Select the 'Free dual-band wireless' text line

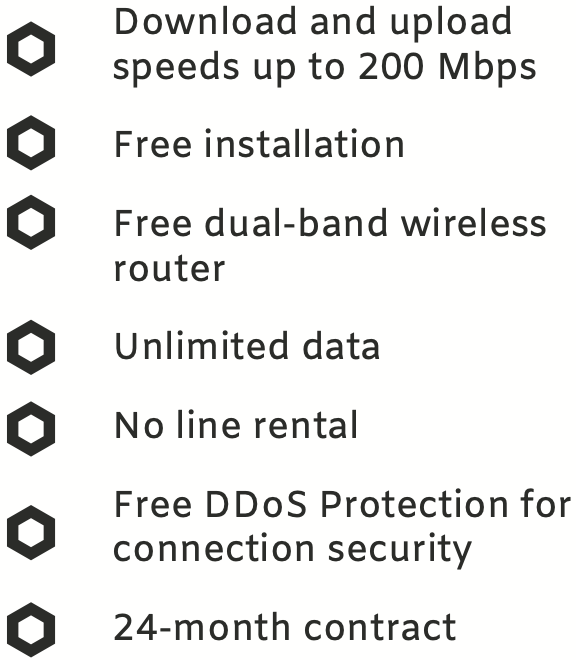[x=331, y=223]
